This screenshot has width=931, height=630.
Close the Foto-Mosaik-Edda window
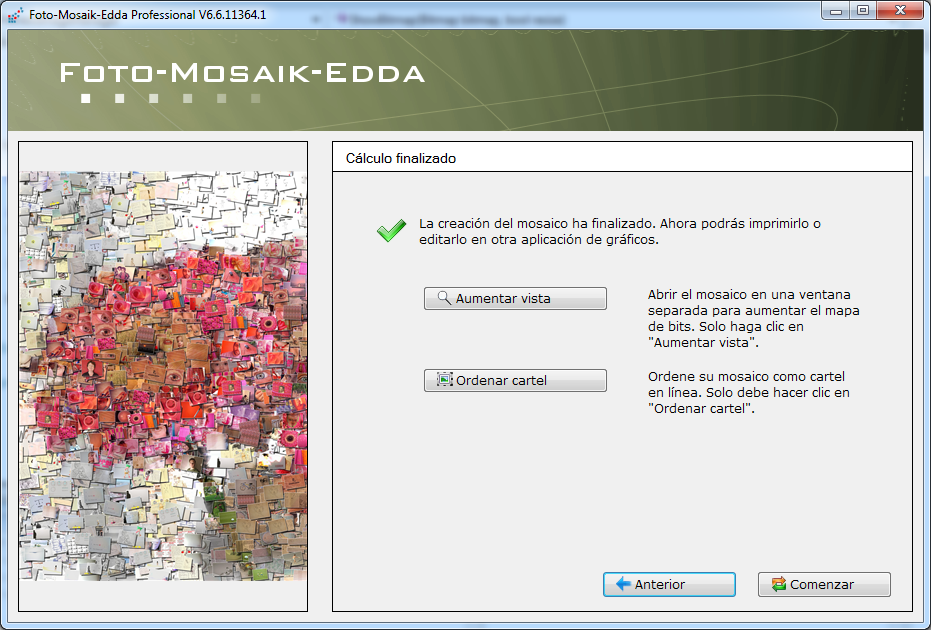pyautogui.click(x=900, y=11)
